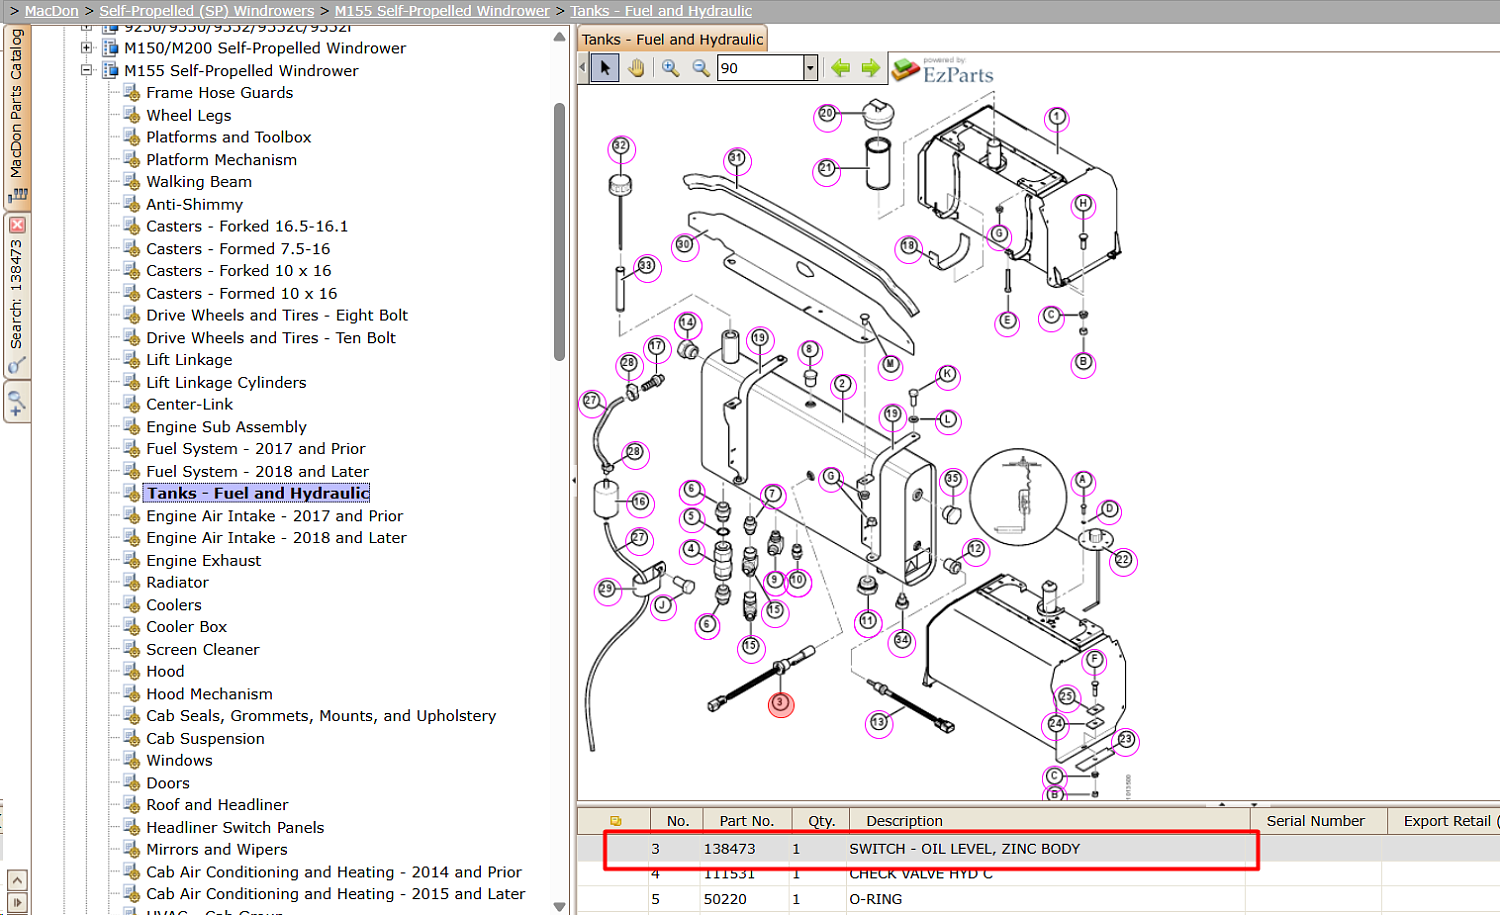This screenshot has width=1500, height=915.
Task: Select the Tanks - Fuel and Hydraulic tab
Action: (672, 39)
